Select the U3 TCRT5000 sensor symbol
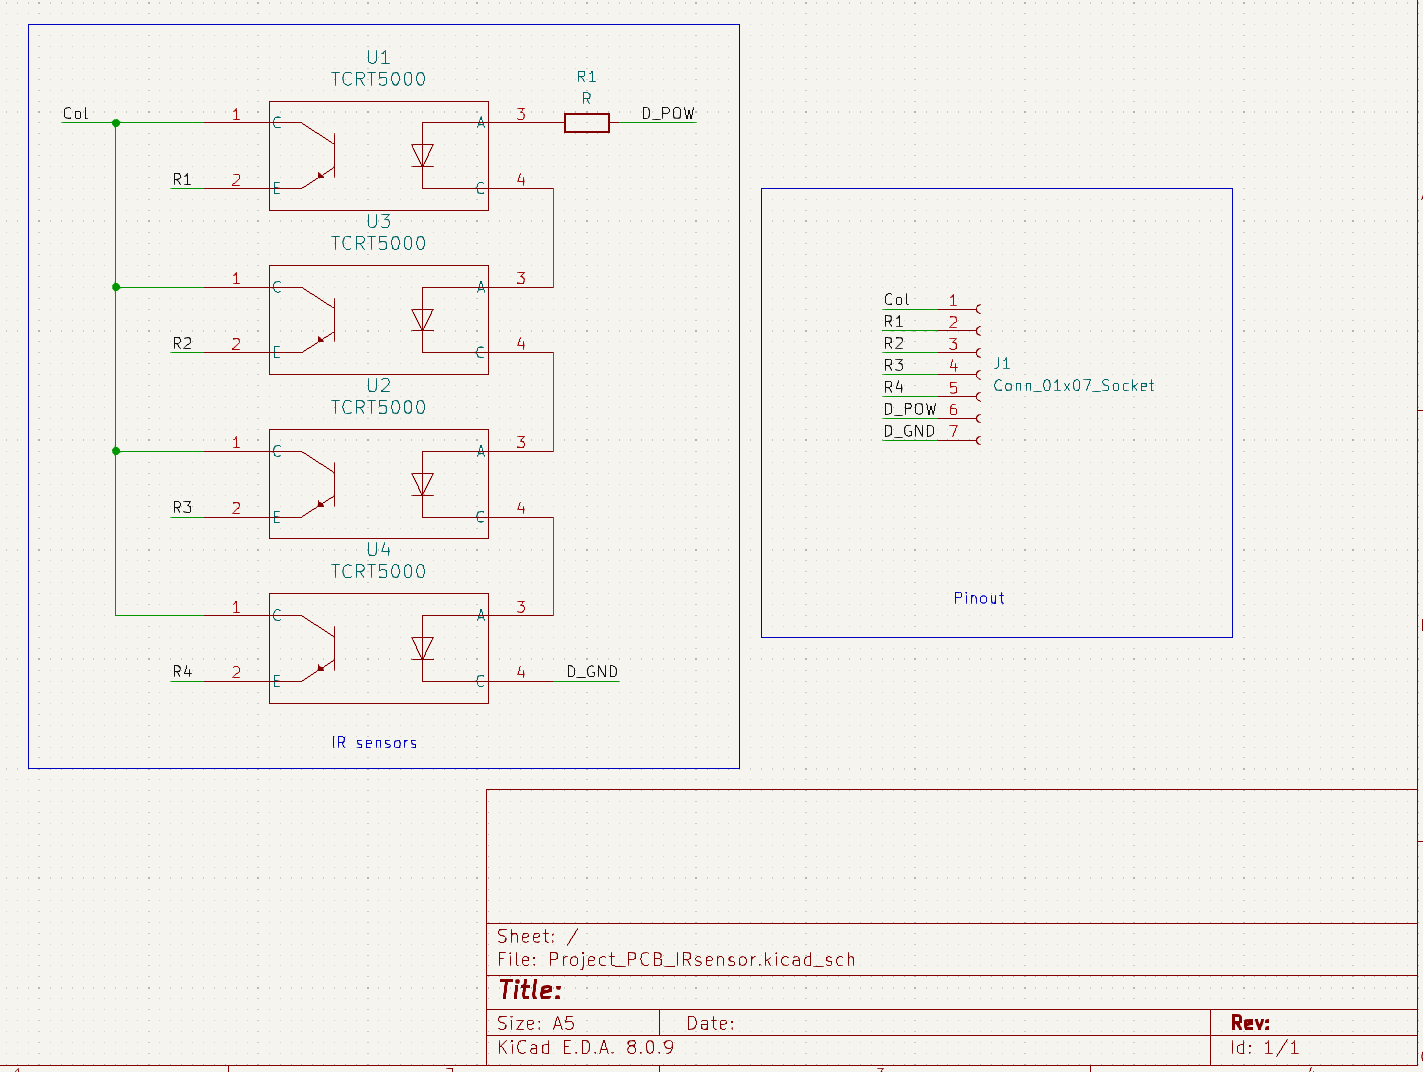Image resolution: width=1423 pixels, height=1072 pixels. click(378, 319)
